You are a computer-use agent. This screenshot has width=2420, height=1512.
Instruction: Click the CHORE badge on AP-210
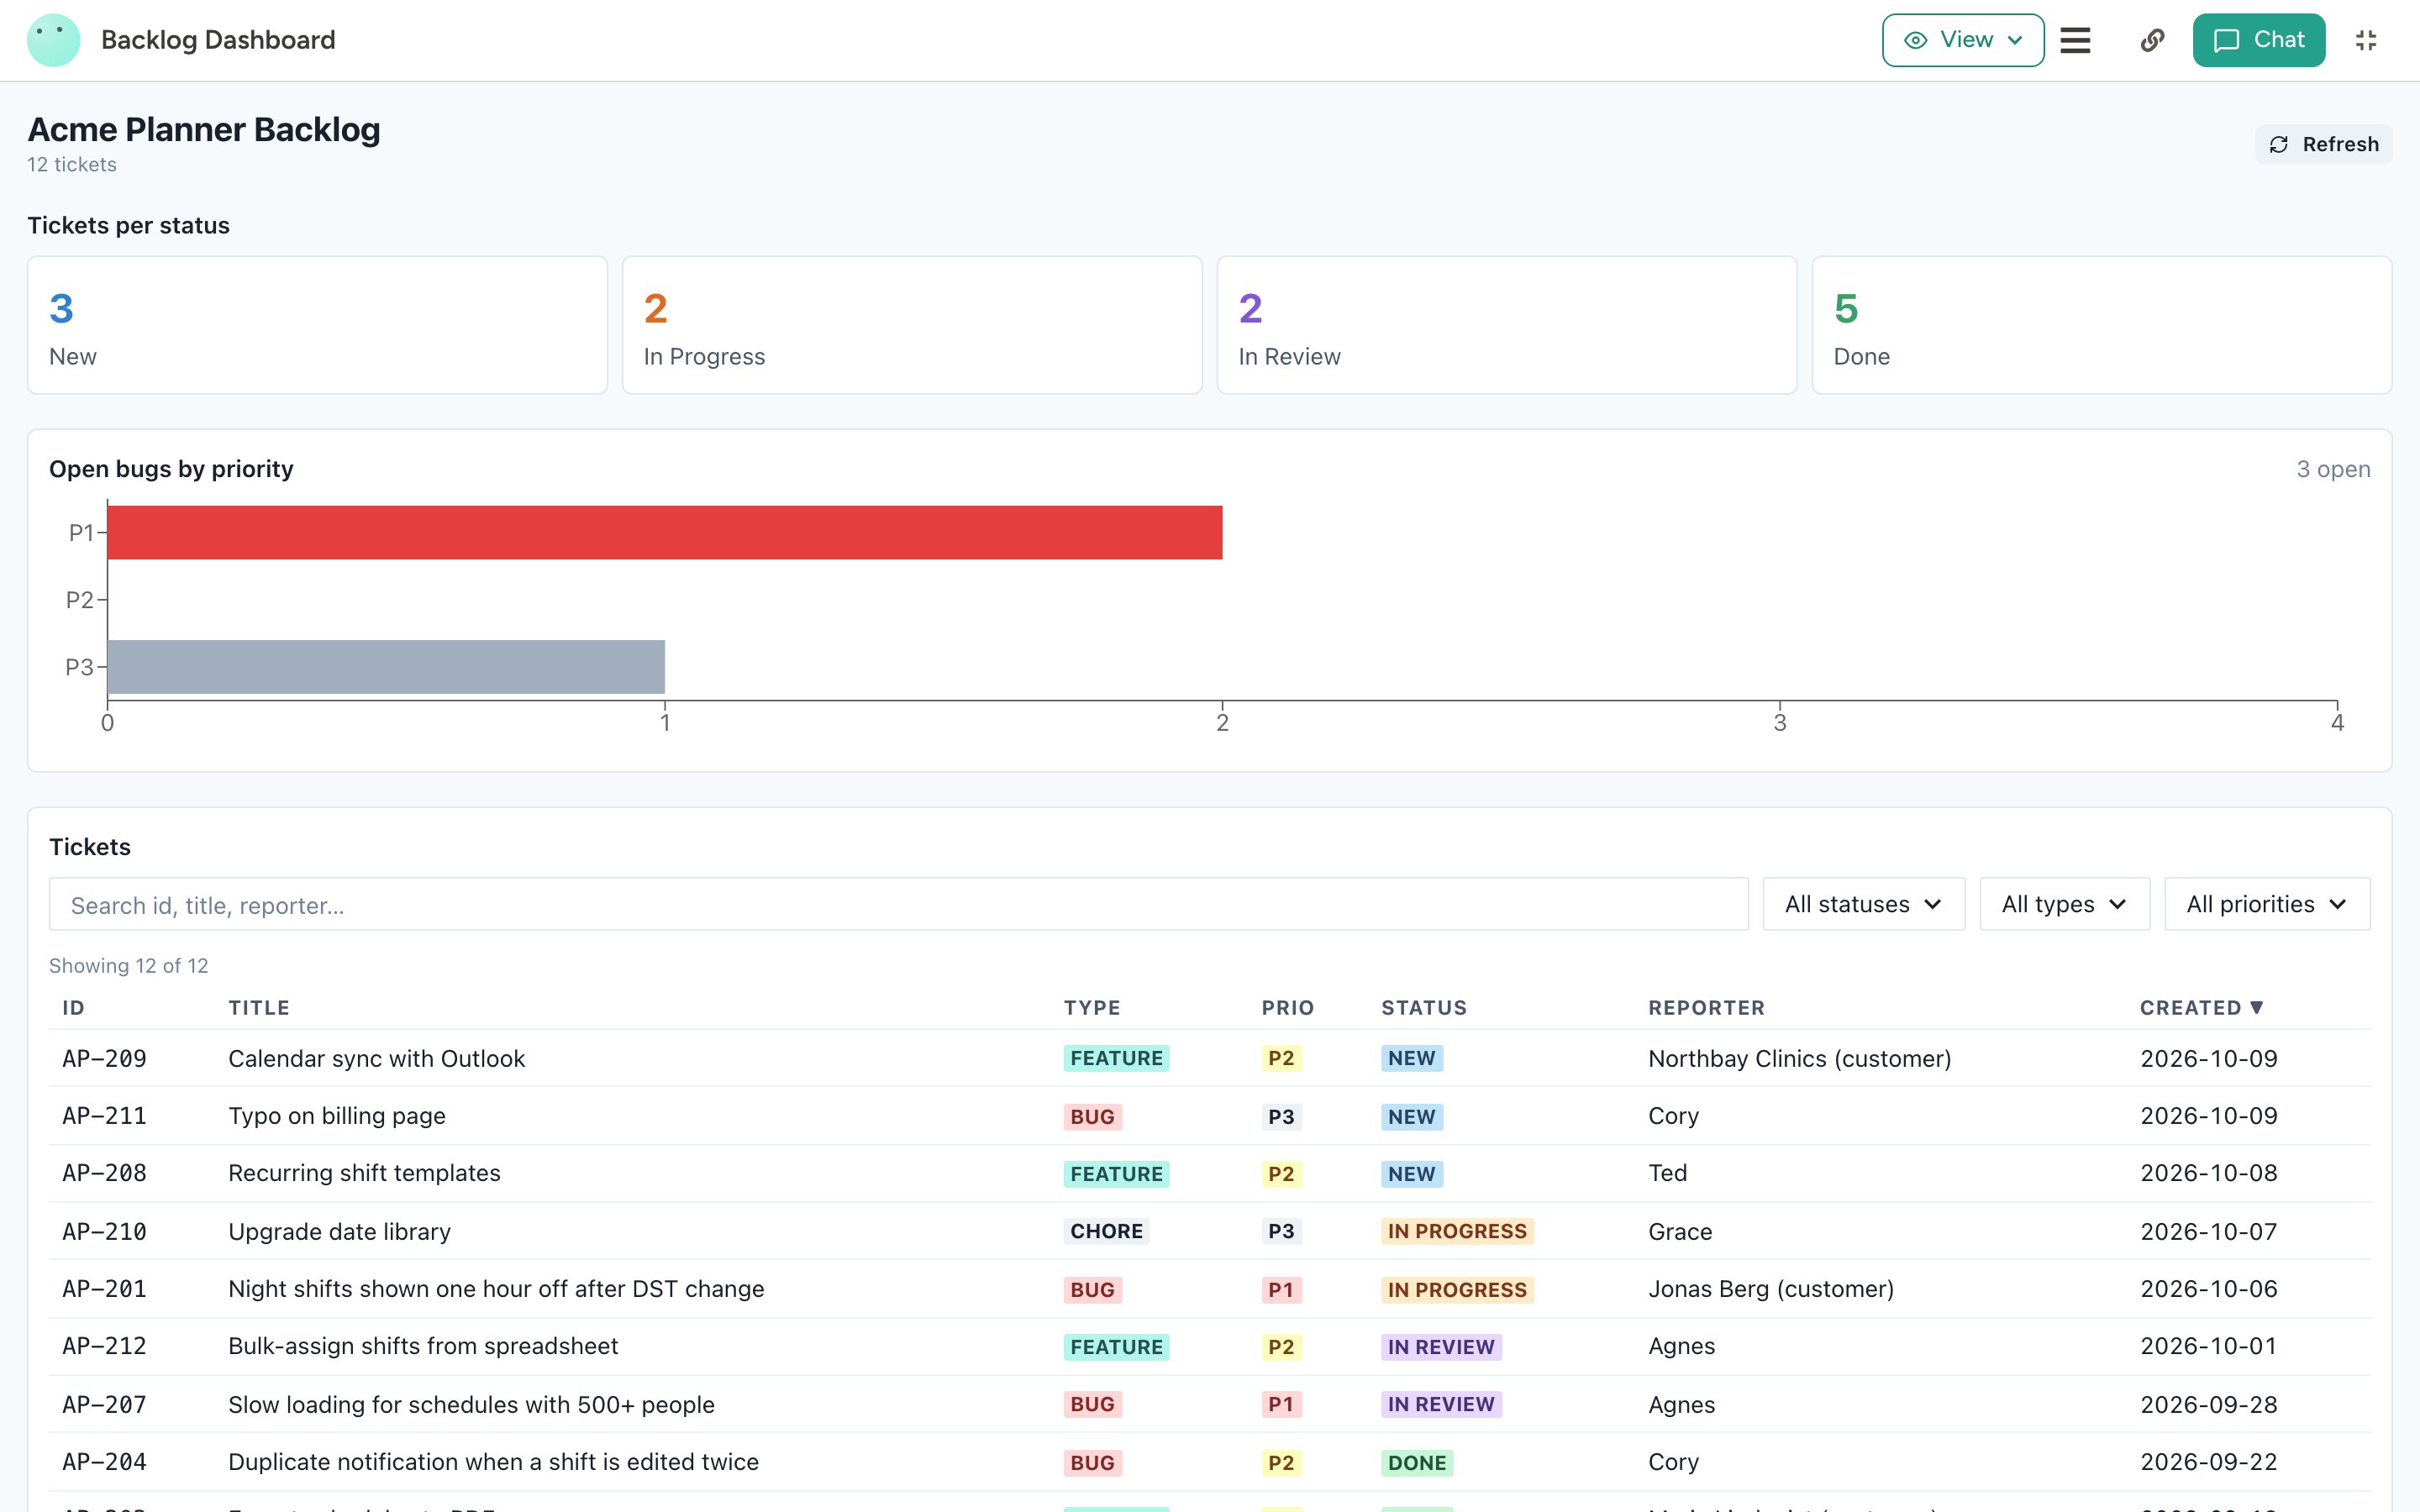click(x=1106, y=1231)
